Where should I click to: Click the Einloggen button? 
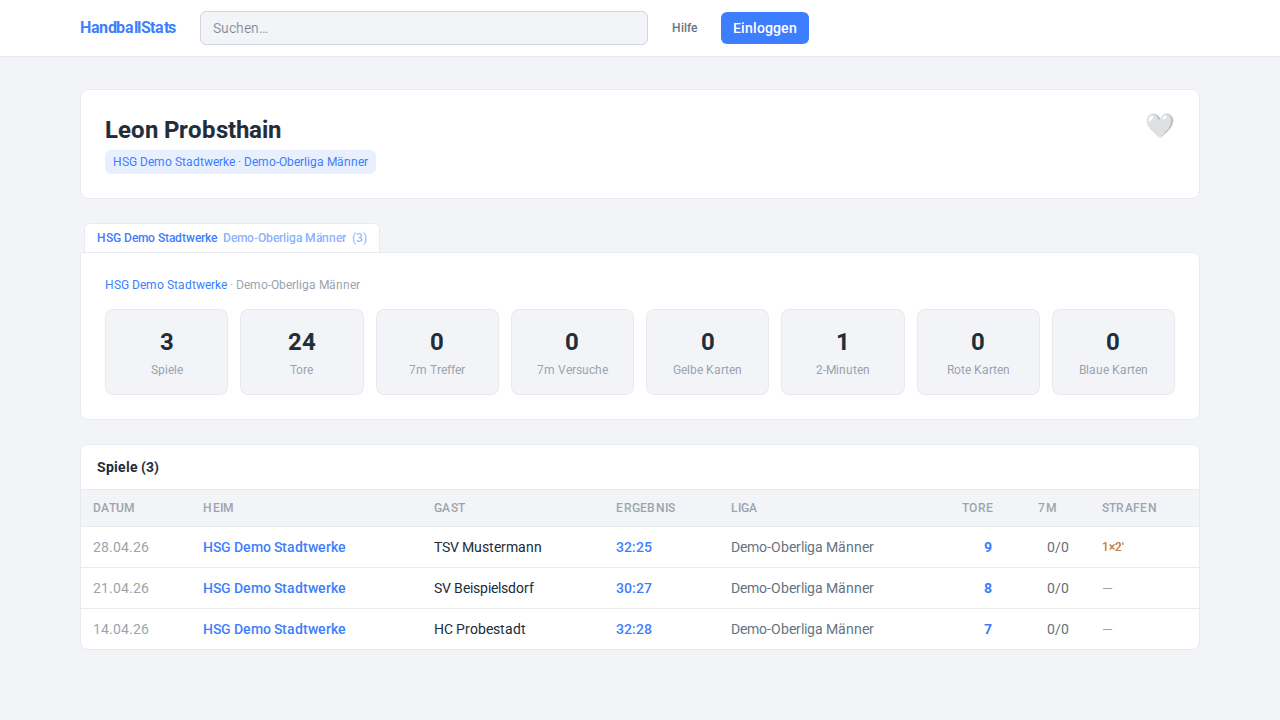[765, 28]
